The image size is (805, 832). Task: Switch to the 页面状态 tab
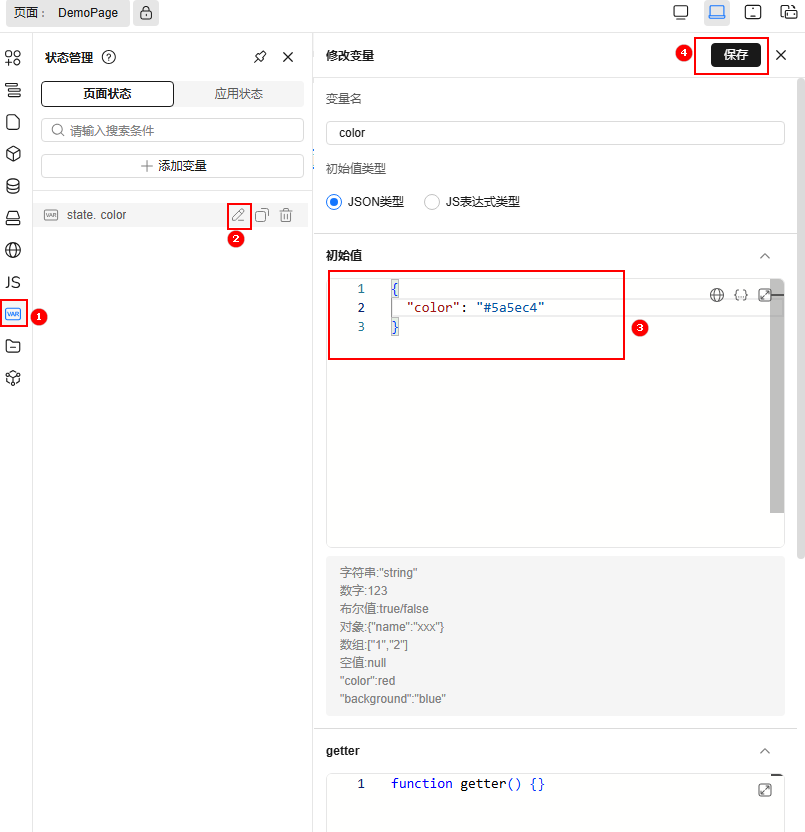tap(107, 94)
